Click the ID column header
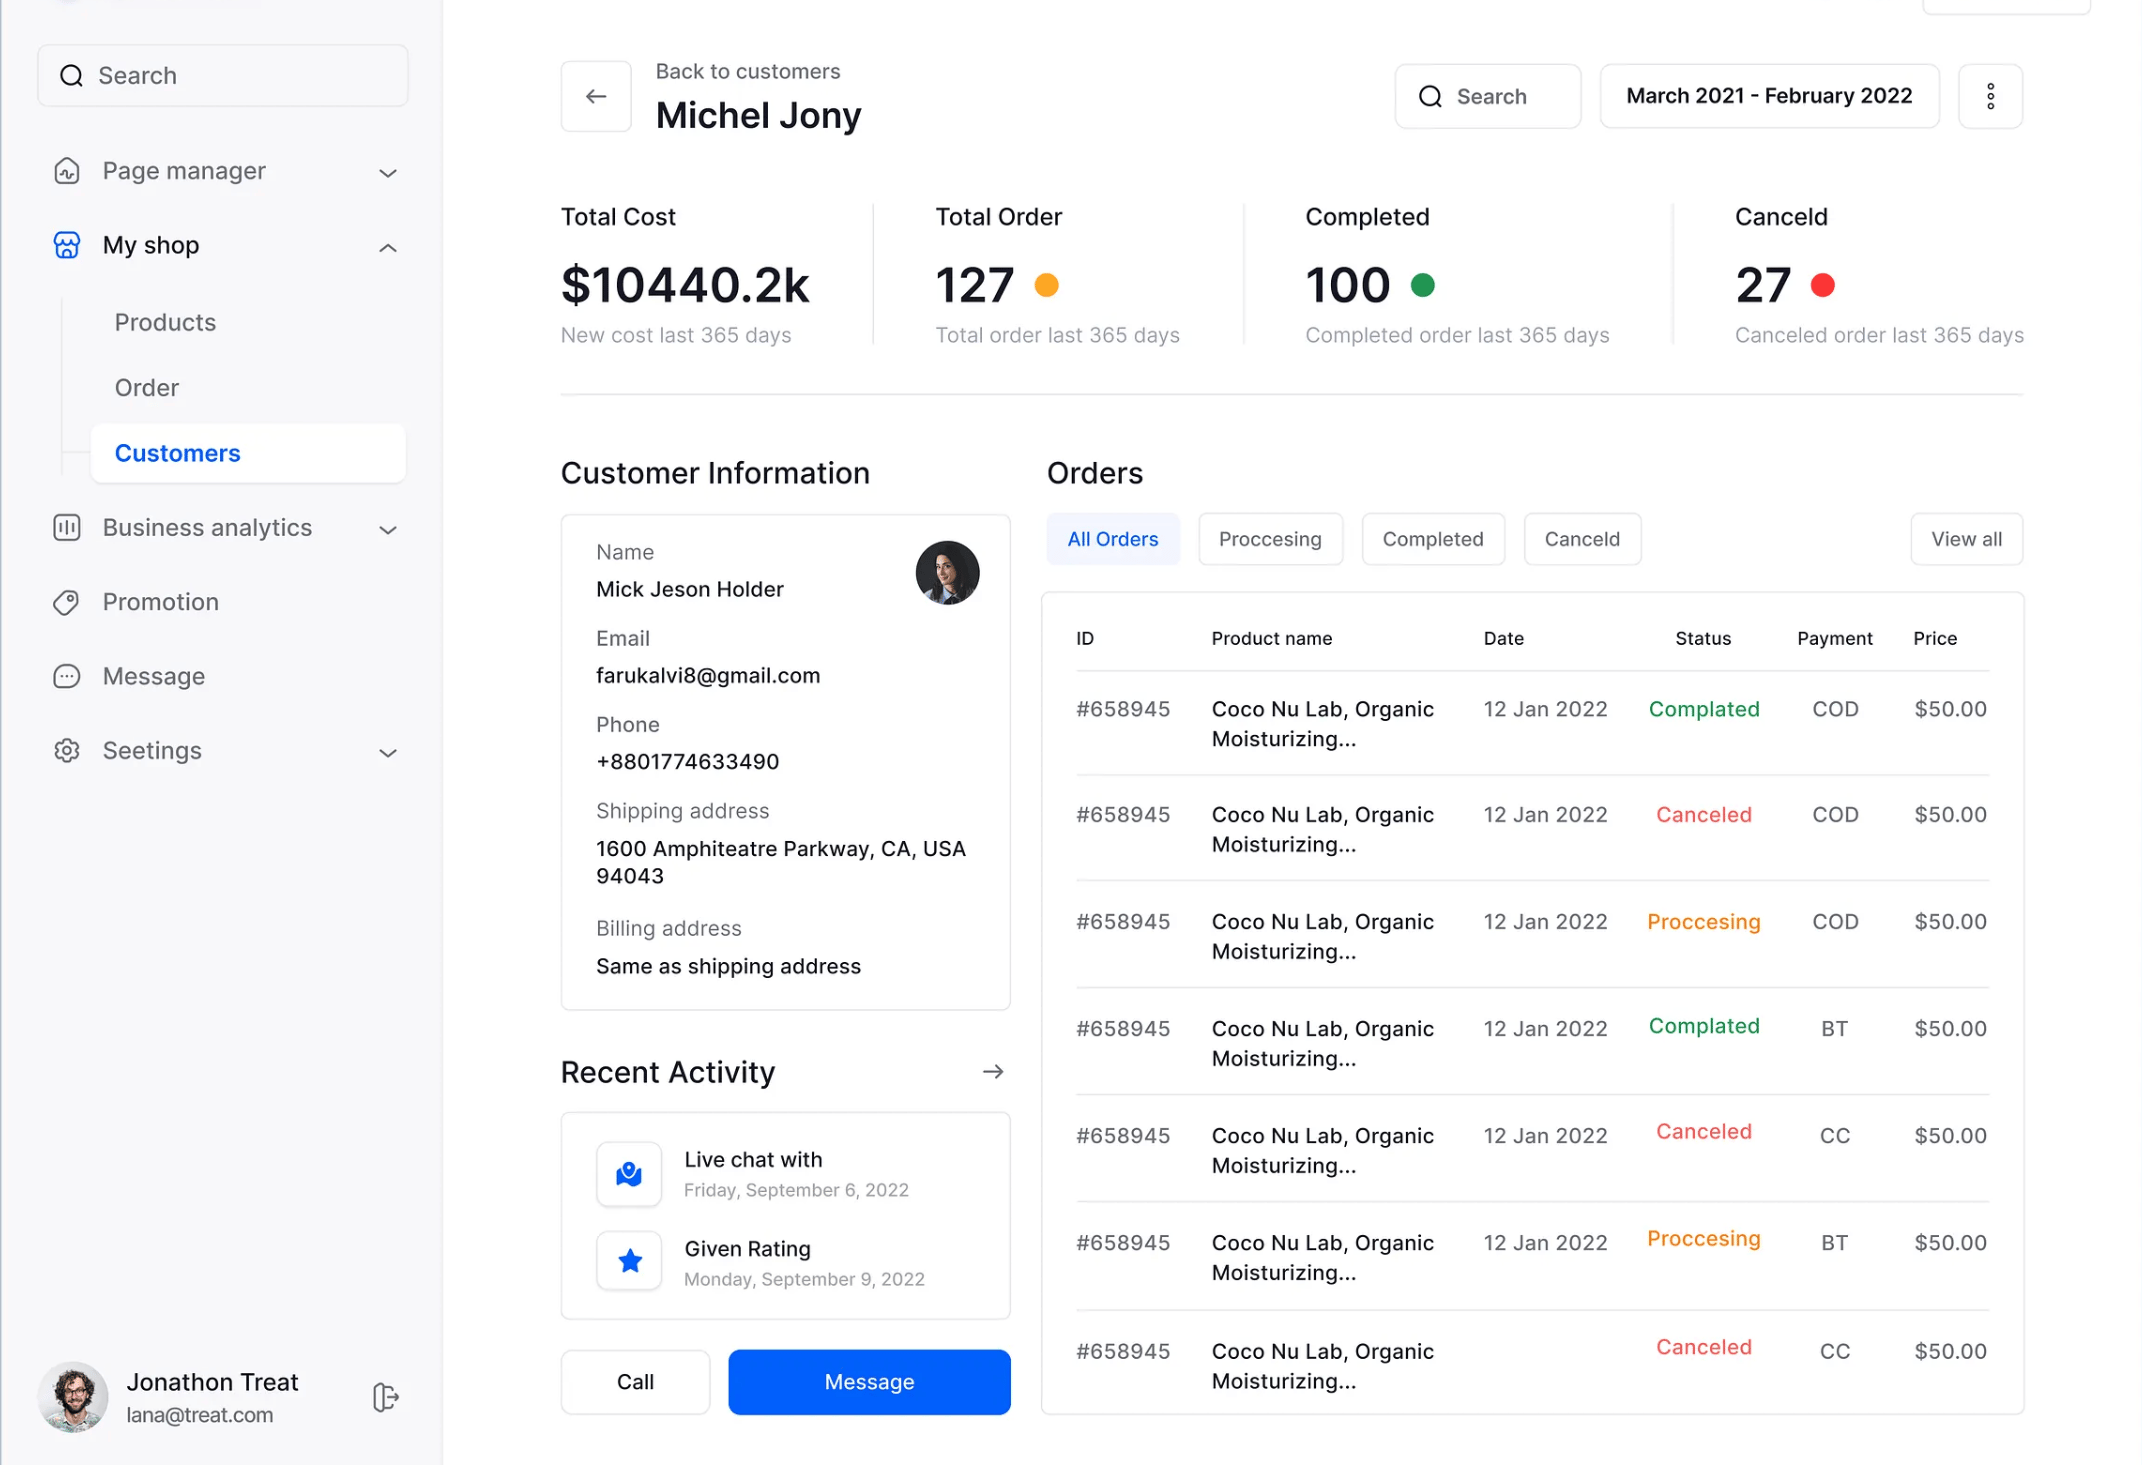The height and width of the screenshot is (1468, 2142). pyautogui.click(x=1084, y=638)
